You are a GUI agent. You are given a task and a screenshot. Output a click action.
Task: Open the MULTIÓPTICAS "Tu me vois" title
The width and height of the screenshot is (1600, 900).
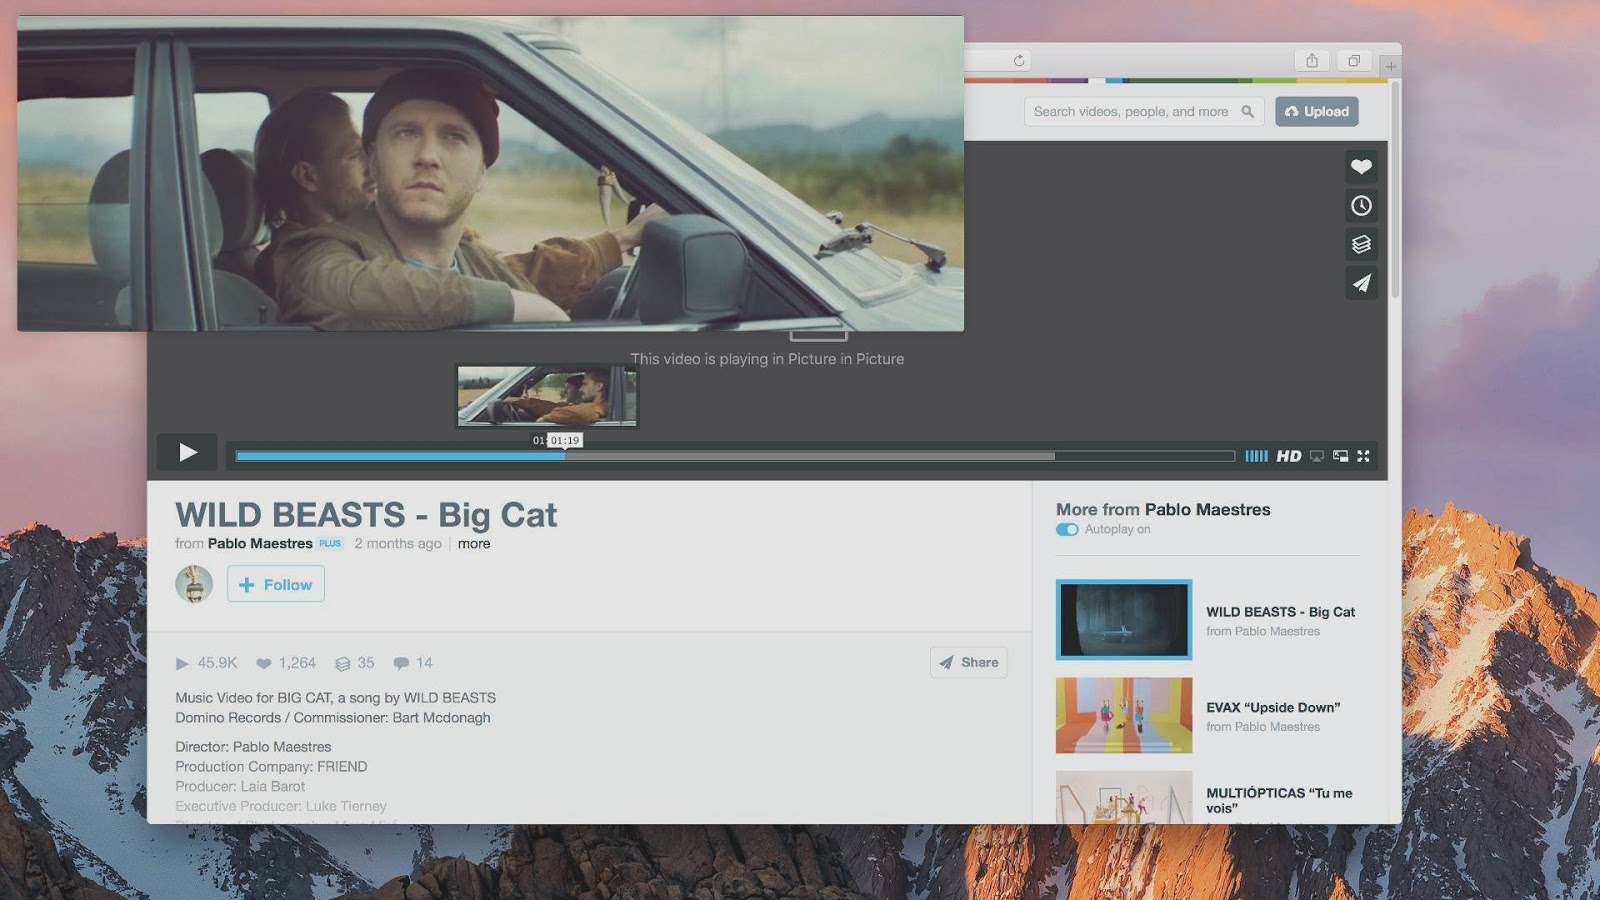[1279, 800]
